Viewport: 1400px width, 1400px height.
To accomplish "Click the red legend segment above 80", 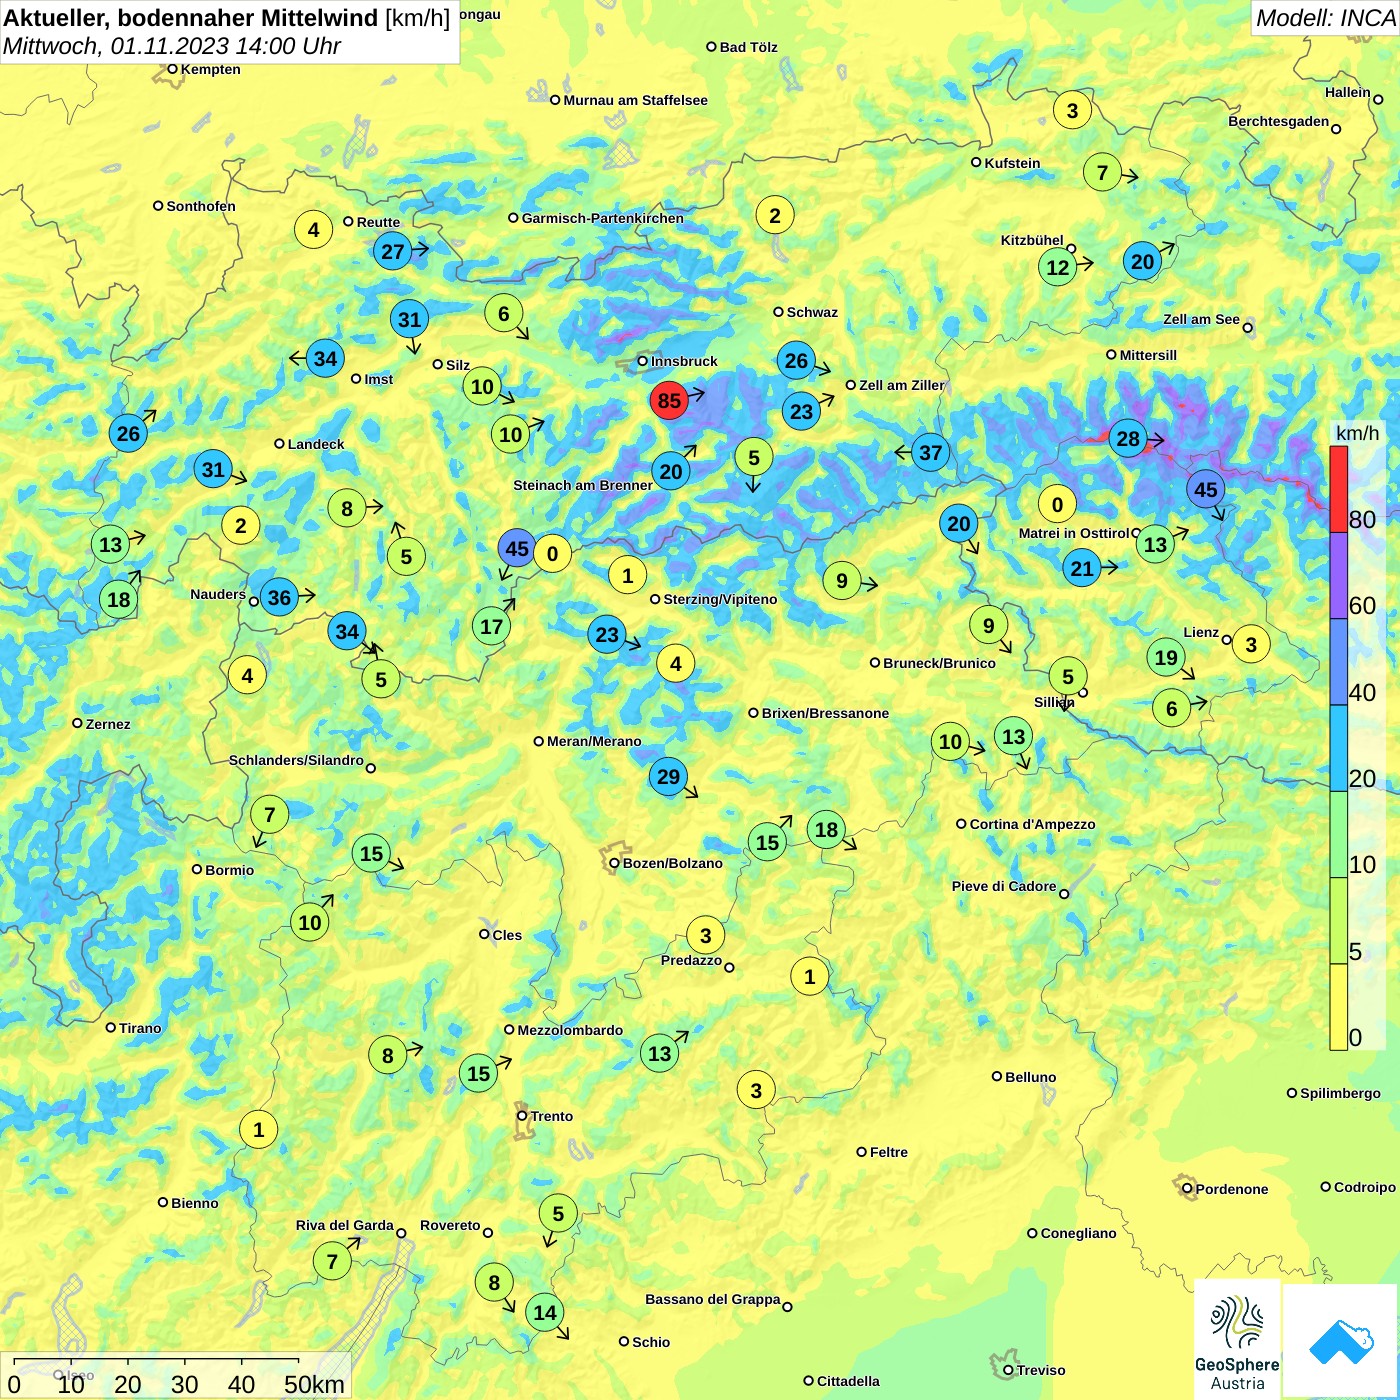I will [x=1338, y=489].
